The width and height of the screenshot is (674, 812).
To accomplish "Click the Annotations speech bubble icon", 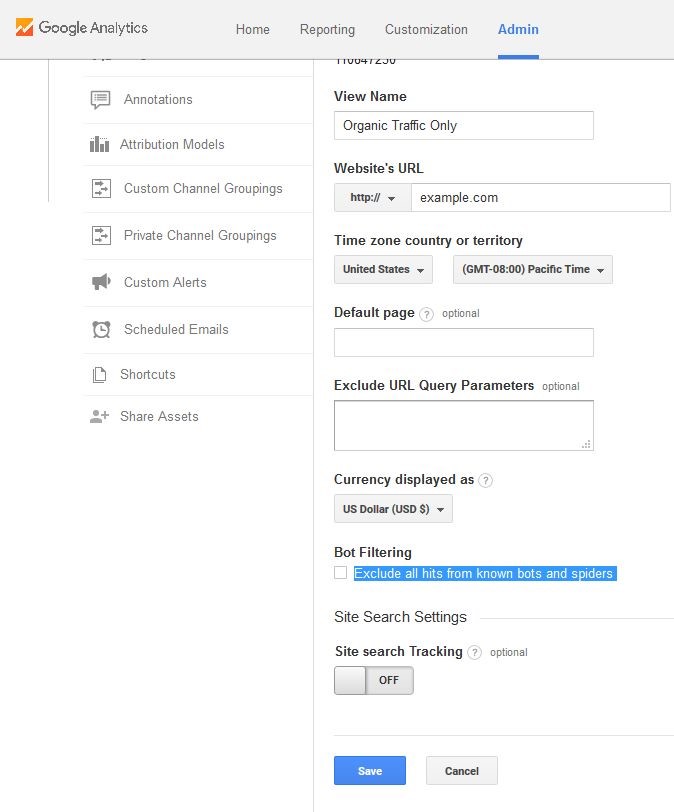I will [x=100, y=99].
